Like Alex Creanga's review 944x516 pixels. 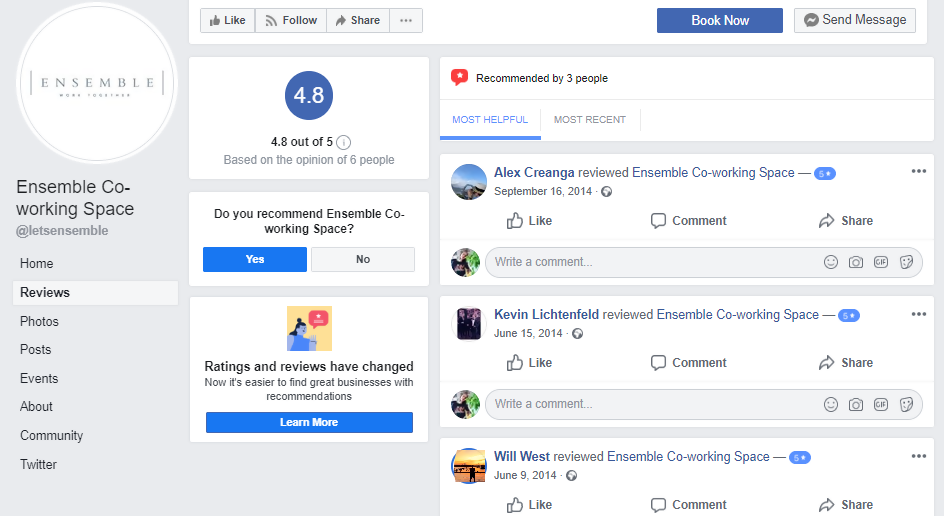point(529,221)
